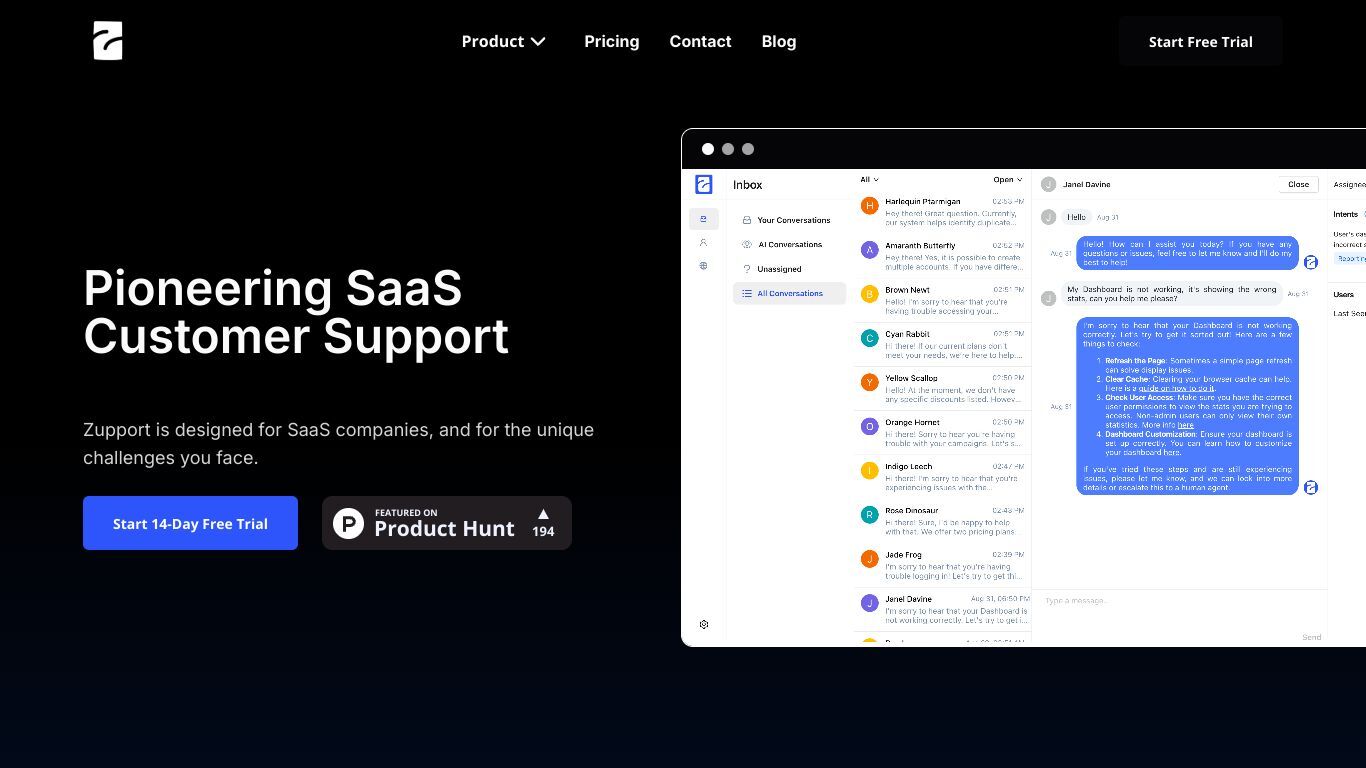
Task: Click the Zupport logo in the header
Action: click(108, 41)
